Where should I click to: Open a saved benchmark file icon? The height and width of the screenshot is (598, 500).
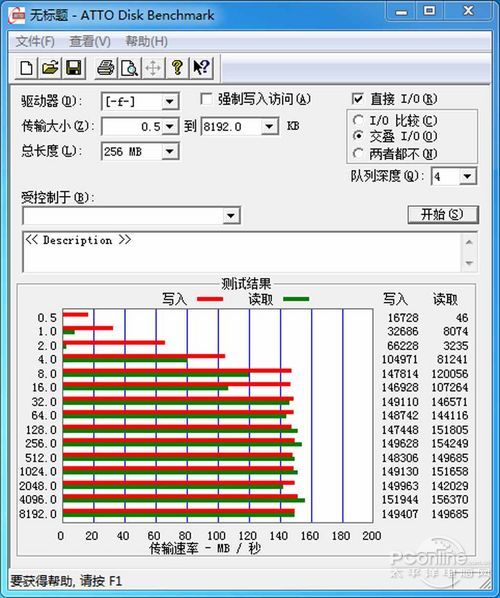pos(50,68)
